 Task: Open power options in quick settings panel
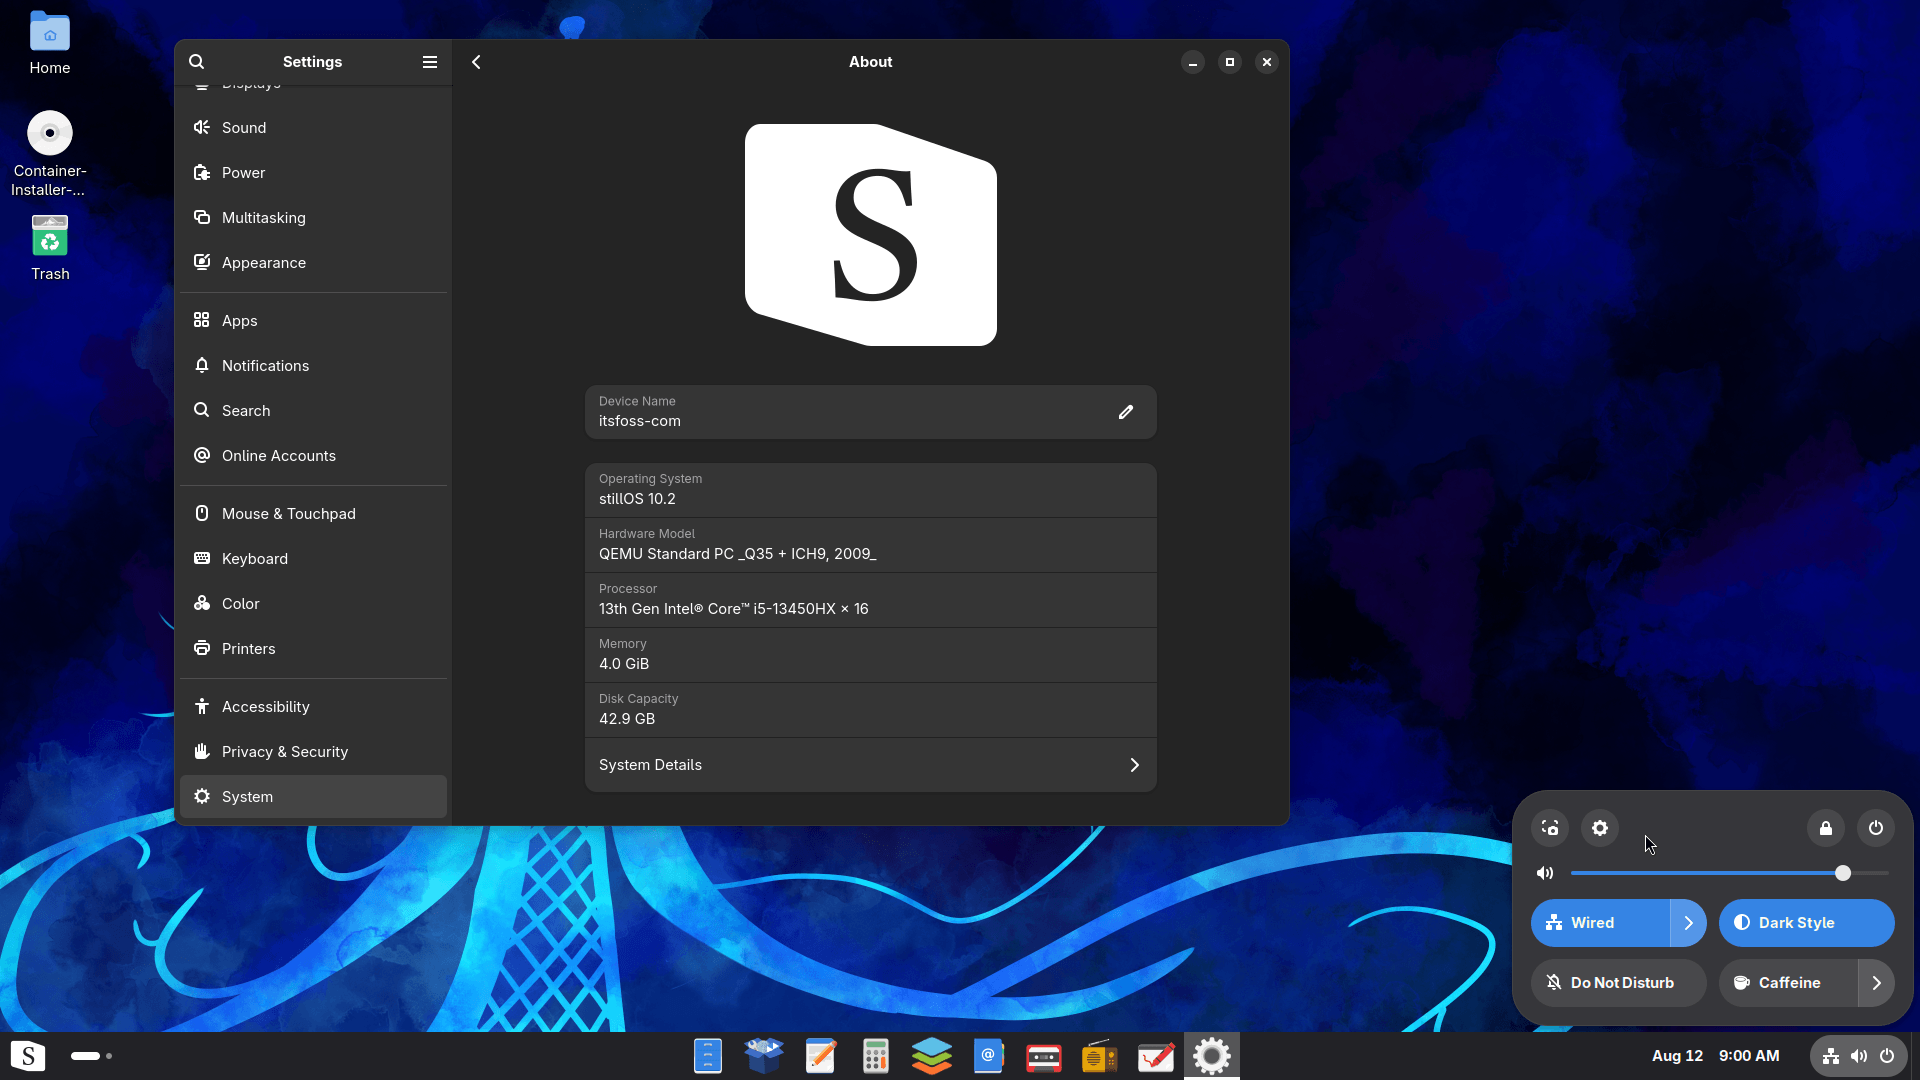[1876, 828]
